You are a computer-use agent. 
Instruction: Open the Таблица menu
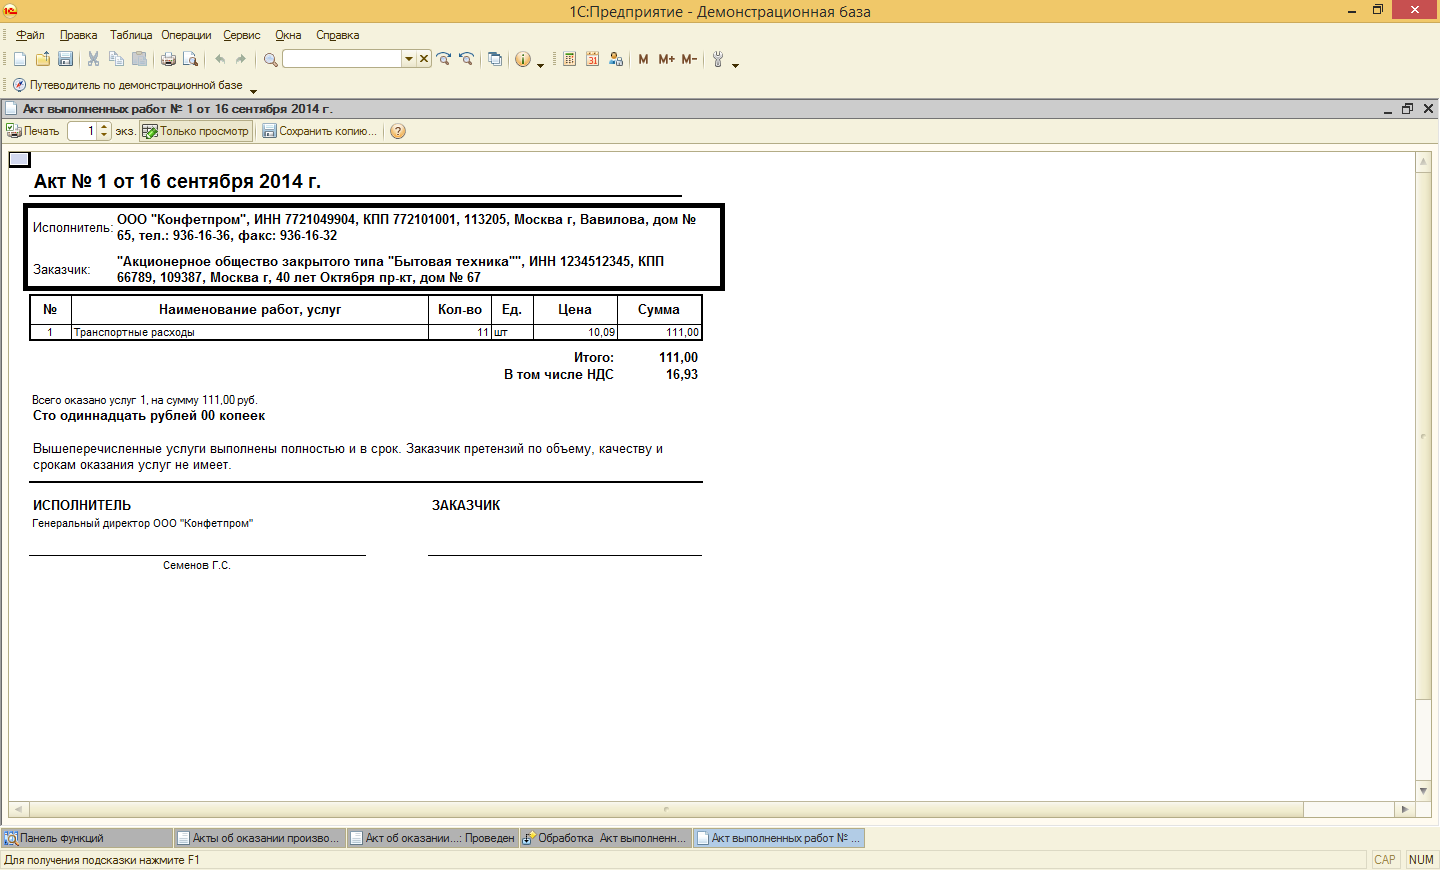point(131,35)
